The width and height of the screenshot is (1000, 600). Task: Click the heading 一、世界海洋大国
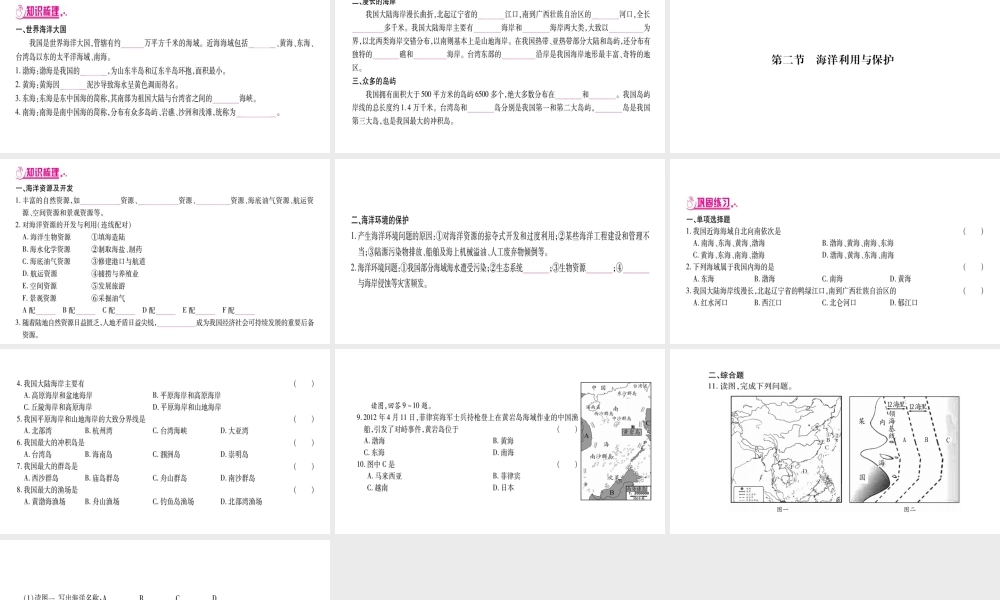(x=41, y=29)
